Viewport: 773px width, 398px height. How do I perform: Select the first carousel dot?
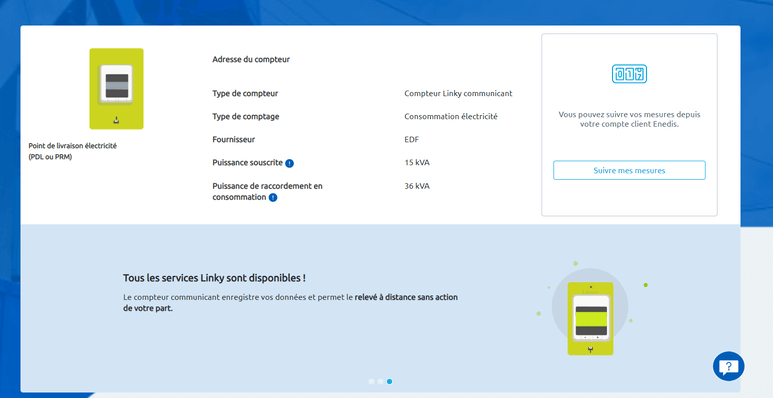[371, 381]
